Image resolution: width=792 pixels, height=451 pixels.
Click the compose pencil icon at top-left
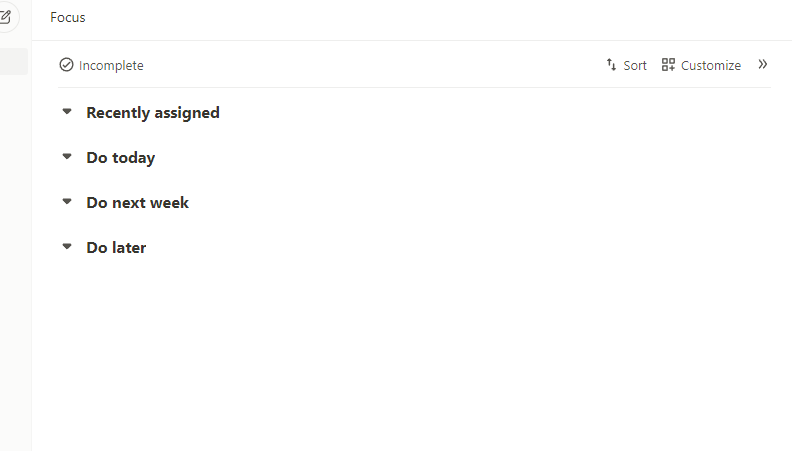tap(5, 17)
